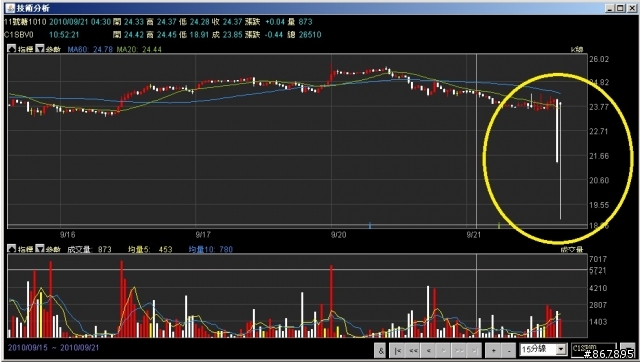Click the MA20 green indicator label

[x=139, y=49]
